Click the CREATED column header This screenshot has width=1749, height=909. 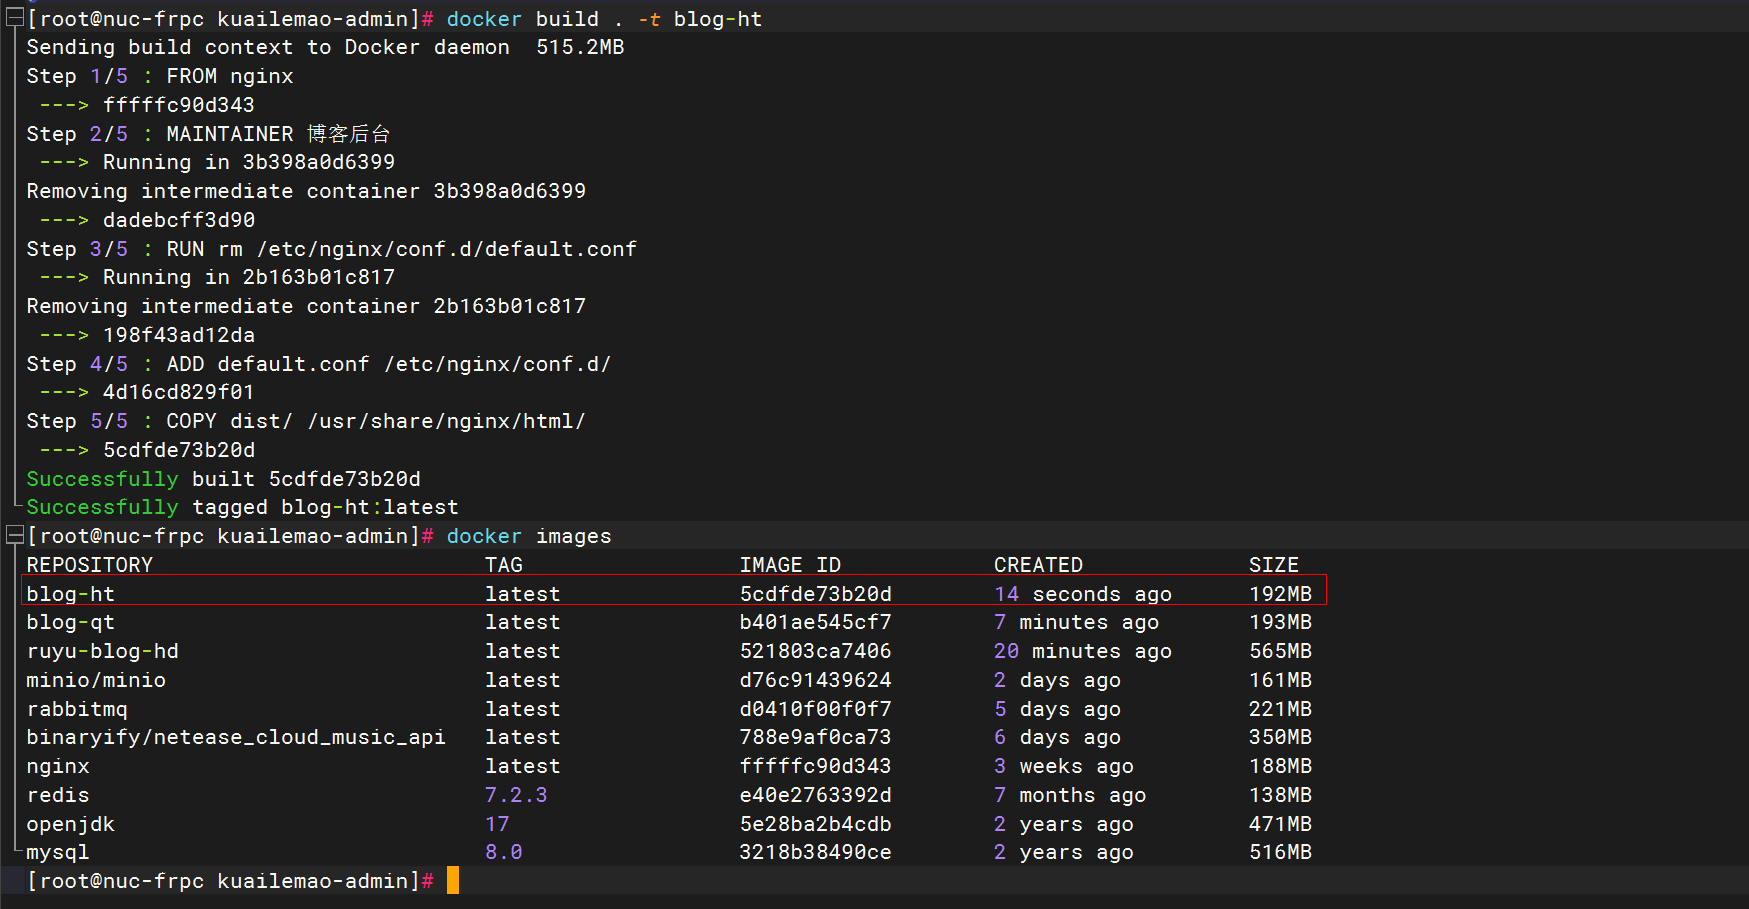[x=1038, y=565]
